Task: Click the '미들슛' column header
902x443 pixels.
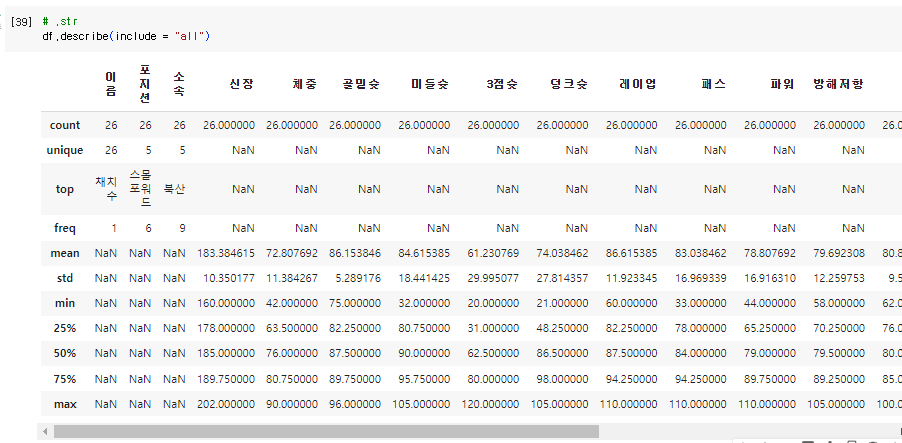Action: [x=430, y=84]
